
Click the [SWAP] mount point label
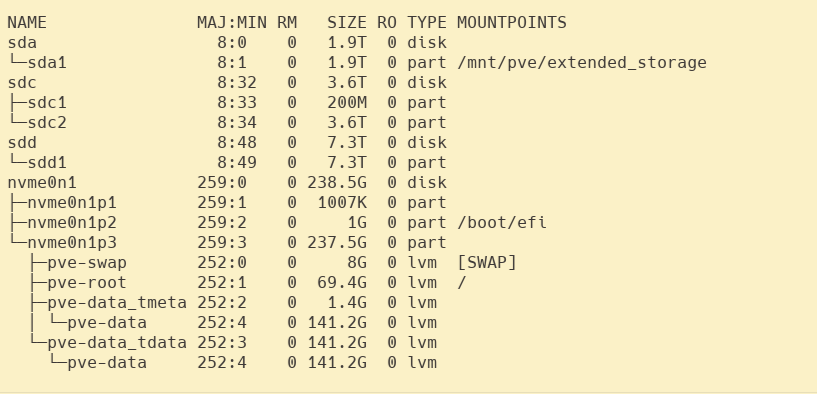pyautogui.click(x=487, y=262)
